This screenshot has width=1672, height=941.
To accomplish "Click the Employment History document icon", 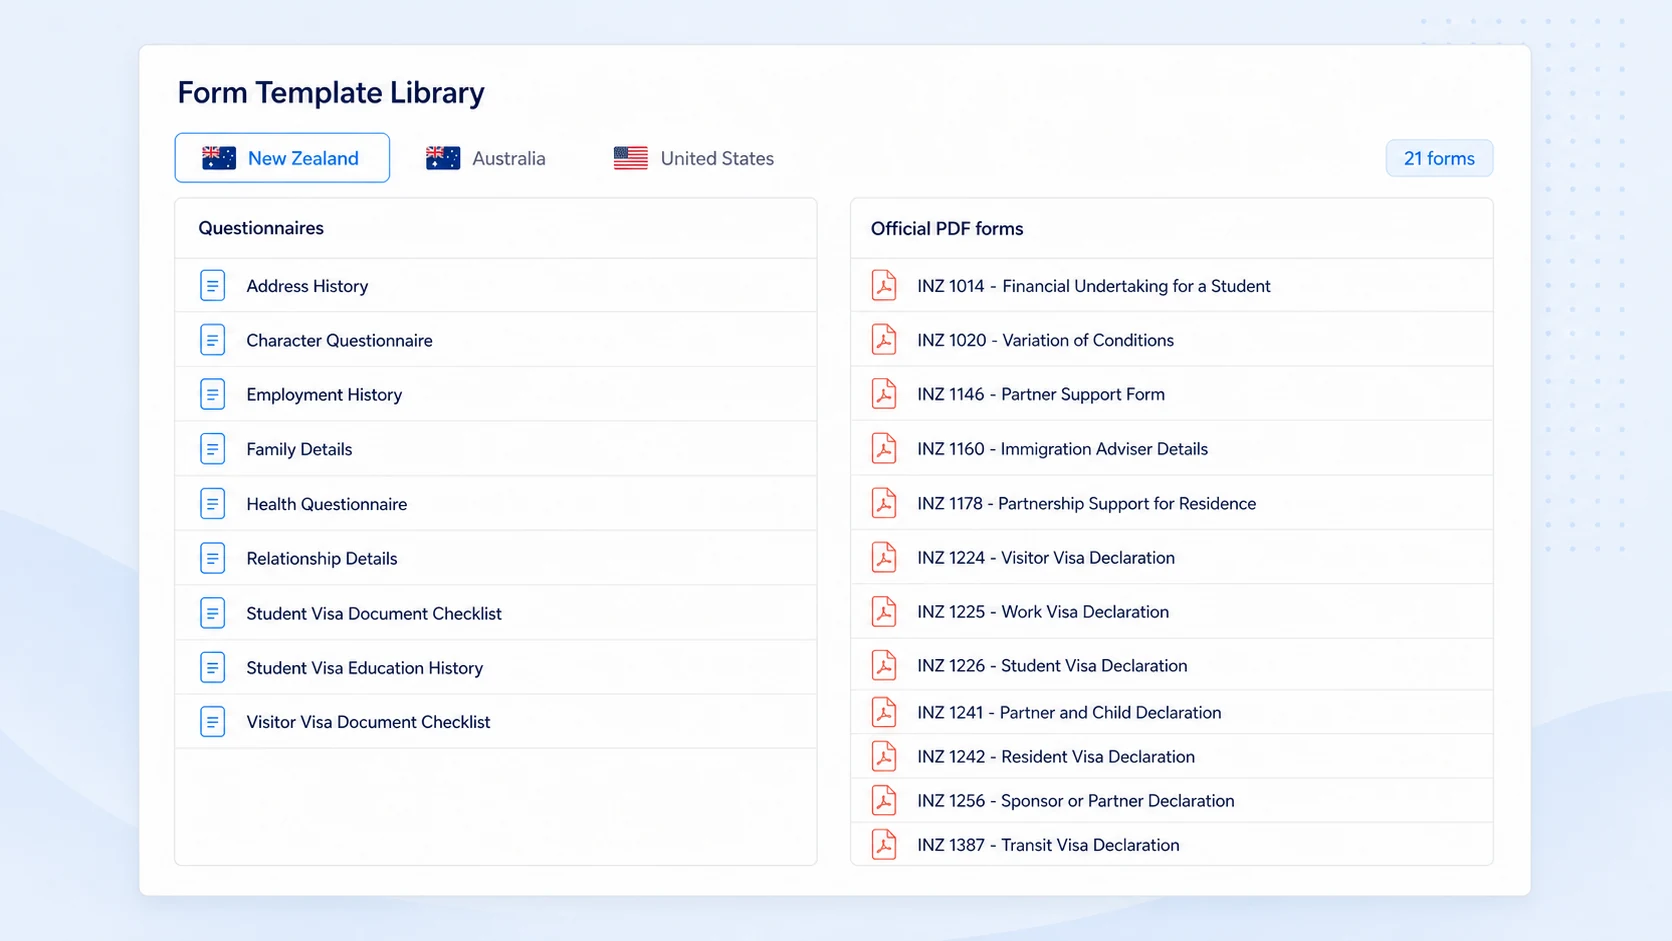I will tap(212, 395).
